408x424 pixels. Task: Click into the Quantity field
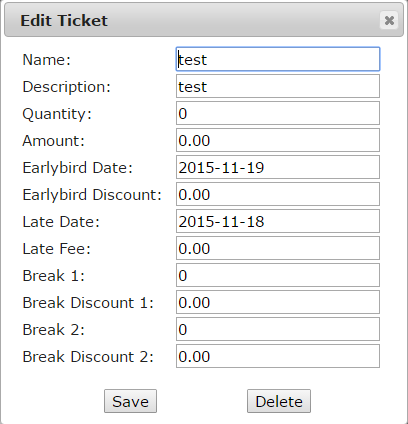(278, 113)
